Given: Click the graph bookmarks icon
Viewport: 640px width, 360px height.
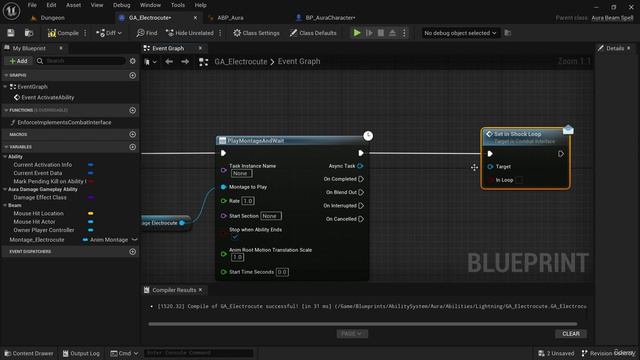Looking at the screenshot, I should [x=150, y=62].
